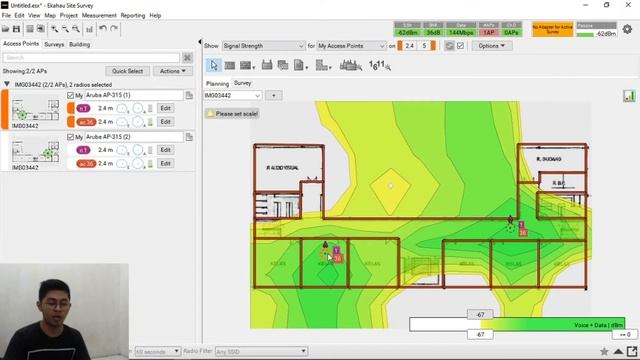Click the zoom out magnifier icon
The image size is (640, 360).
click(x=65, y=29)
